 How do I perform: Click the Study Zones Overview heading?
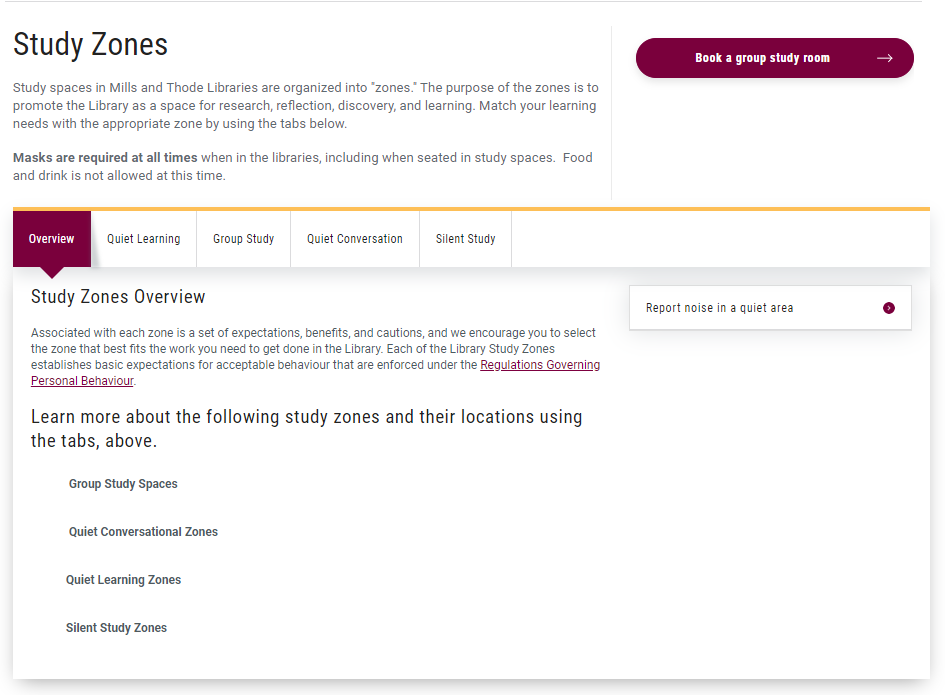point(118,297)
